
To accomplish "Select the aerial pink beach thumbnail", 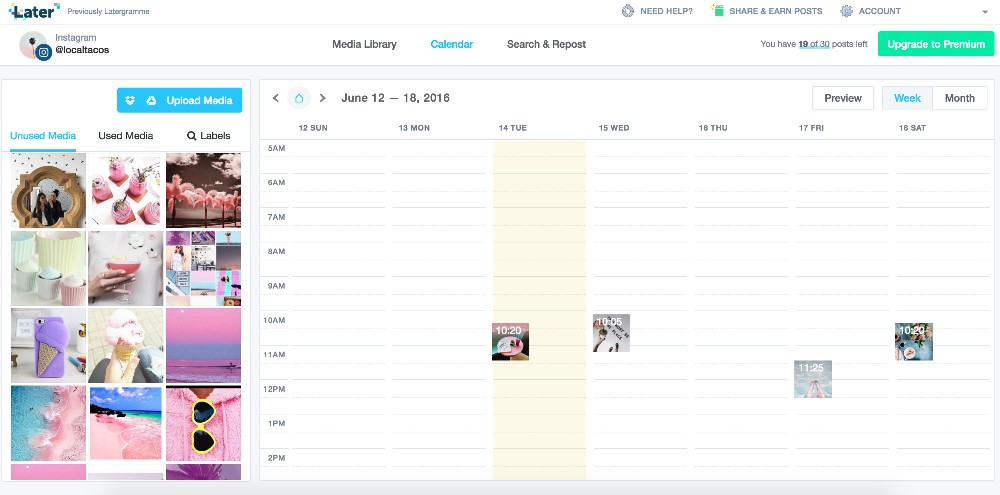I will 48,424.
